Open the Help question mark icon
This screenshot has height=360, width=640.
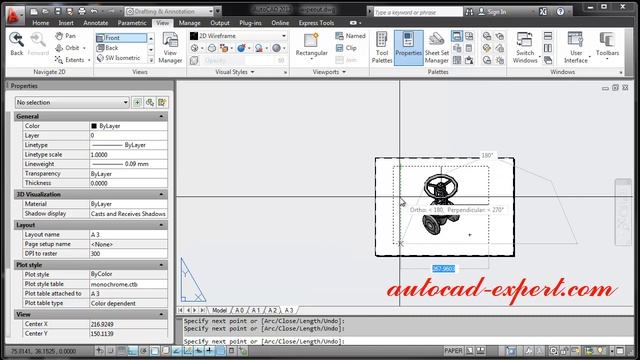[x=560, y=12]
